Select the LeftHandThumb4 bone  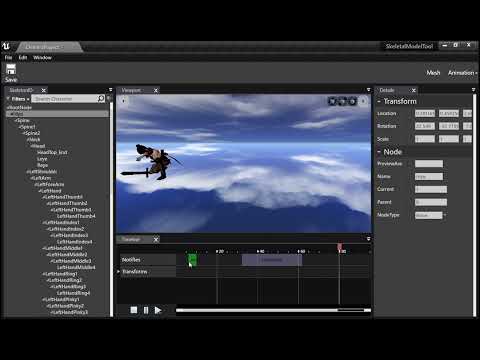76,216
